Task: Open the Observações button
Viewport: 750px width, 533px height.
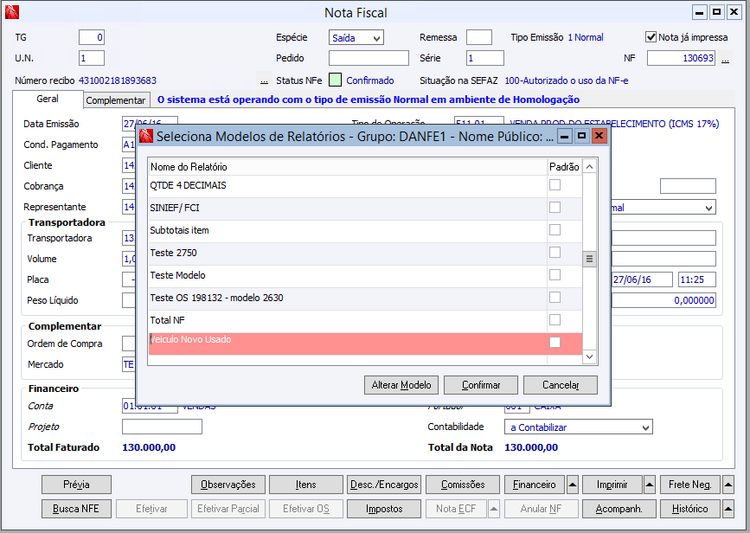Action: coord(228,485)
